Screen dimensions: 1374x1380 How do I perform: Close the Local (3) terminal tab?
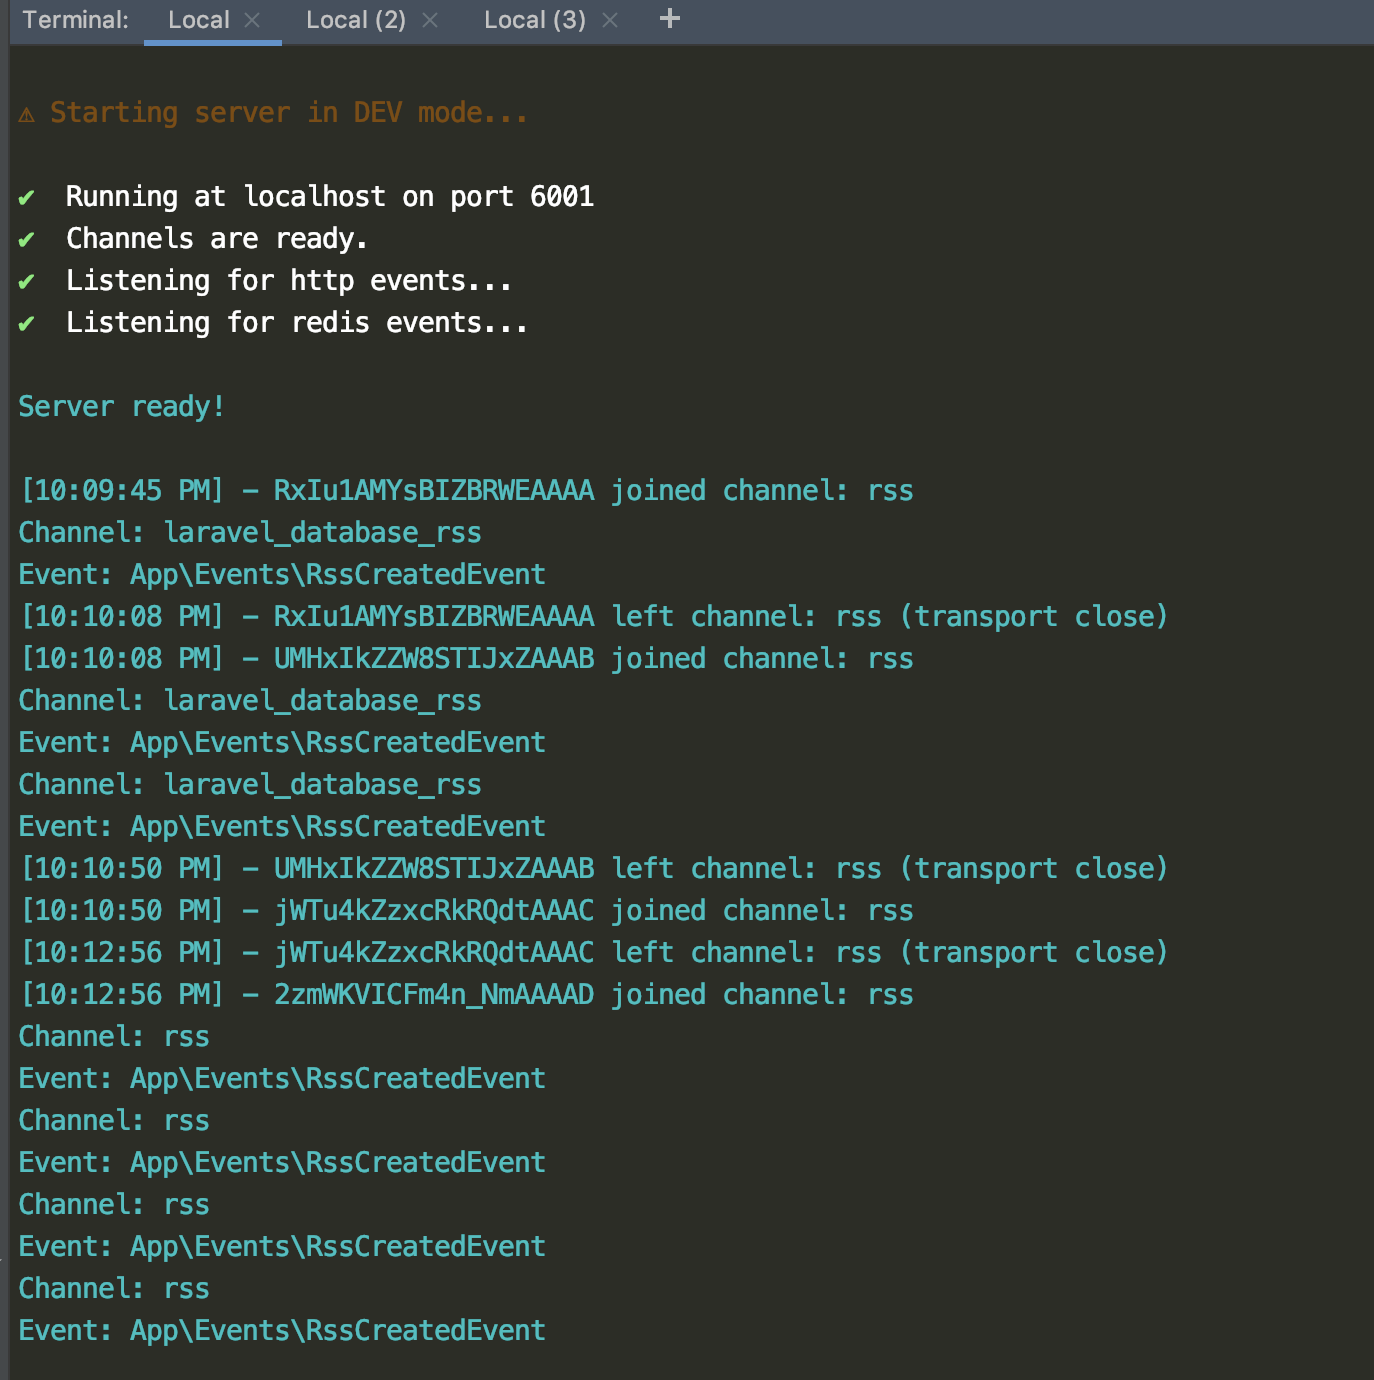coord(610,20)
